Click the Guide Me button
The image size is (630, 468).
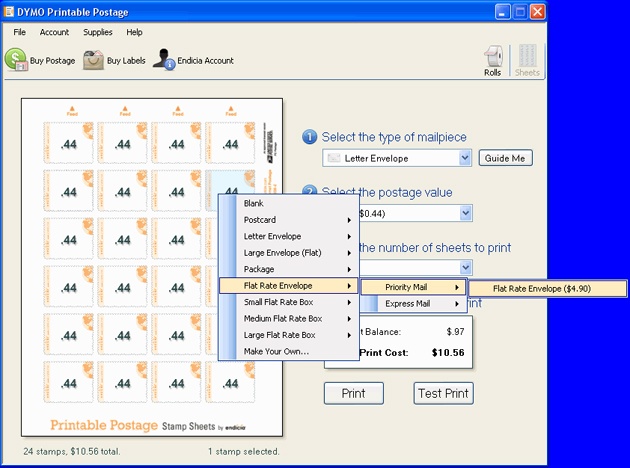[505, 158]
